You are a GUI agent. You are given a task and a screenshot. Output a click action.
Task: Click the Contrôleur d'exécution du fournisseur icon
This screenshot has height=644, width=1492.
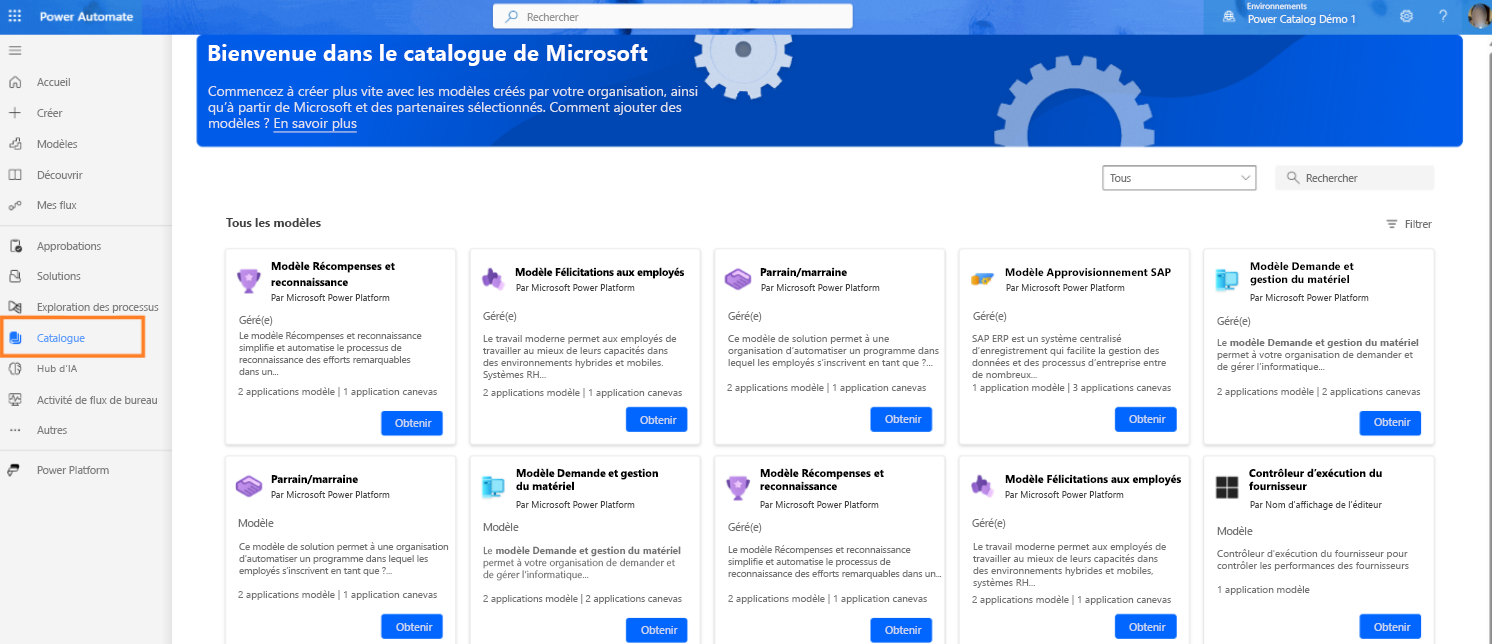1227,487
